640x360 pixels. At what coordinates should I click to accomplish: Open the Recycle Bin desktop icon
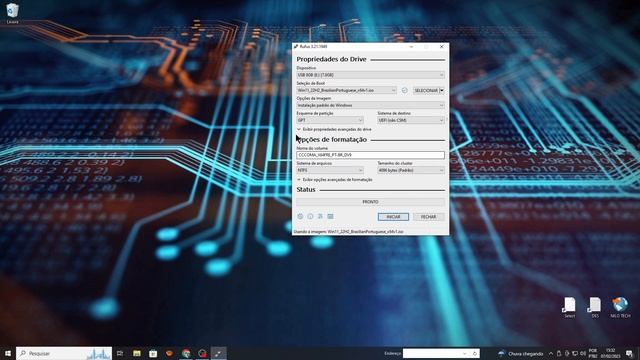[12, 13]
